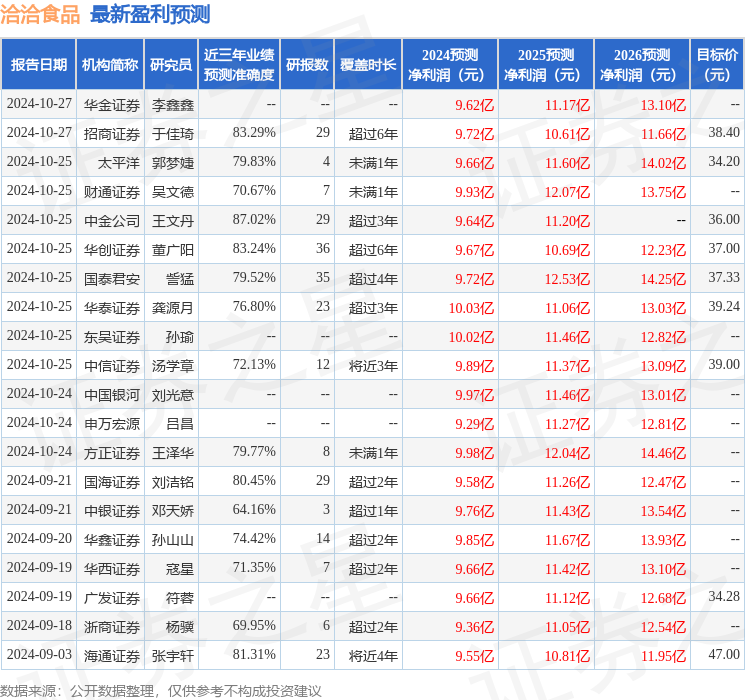The height and width of the screenshot is (700, 745).
Task: Click the 华西证券 institution cell
Action: coord(112,569)
